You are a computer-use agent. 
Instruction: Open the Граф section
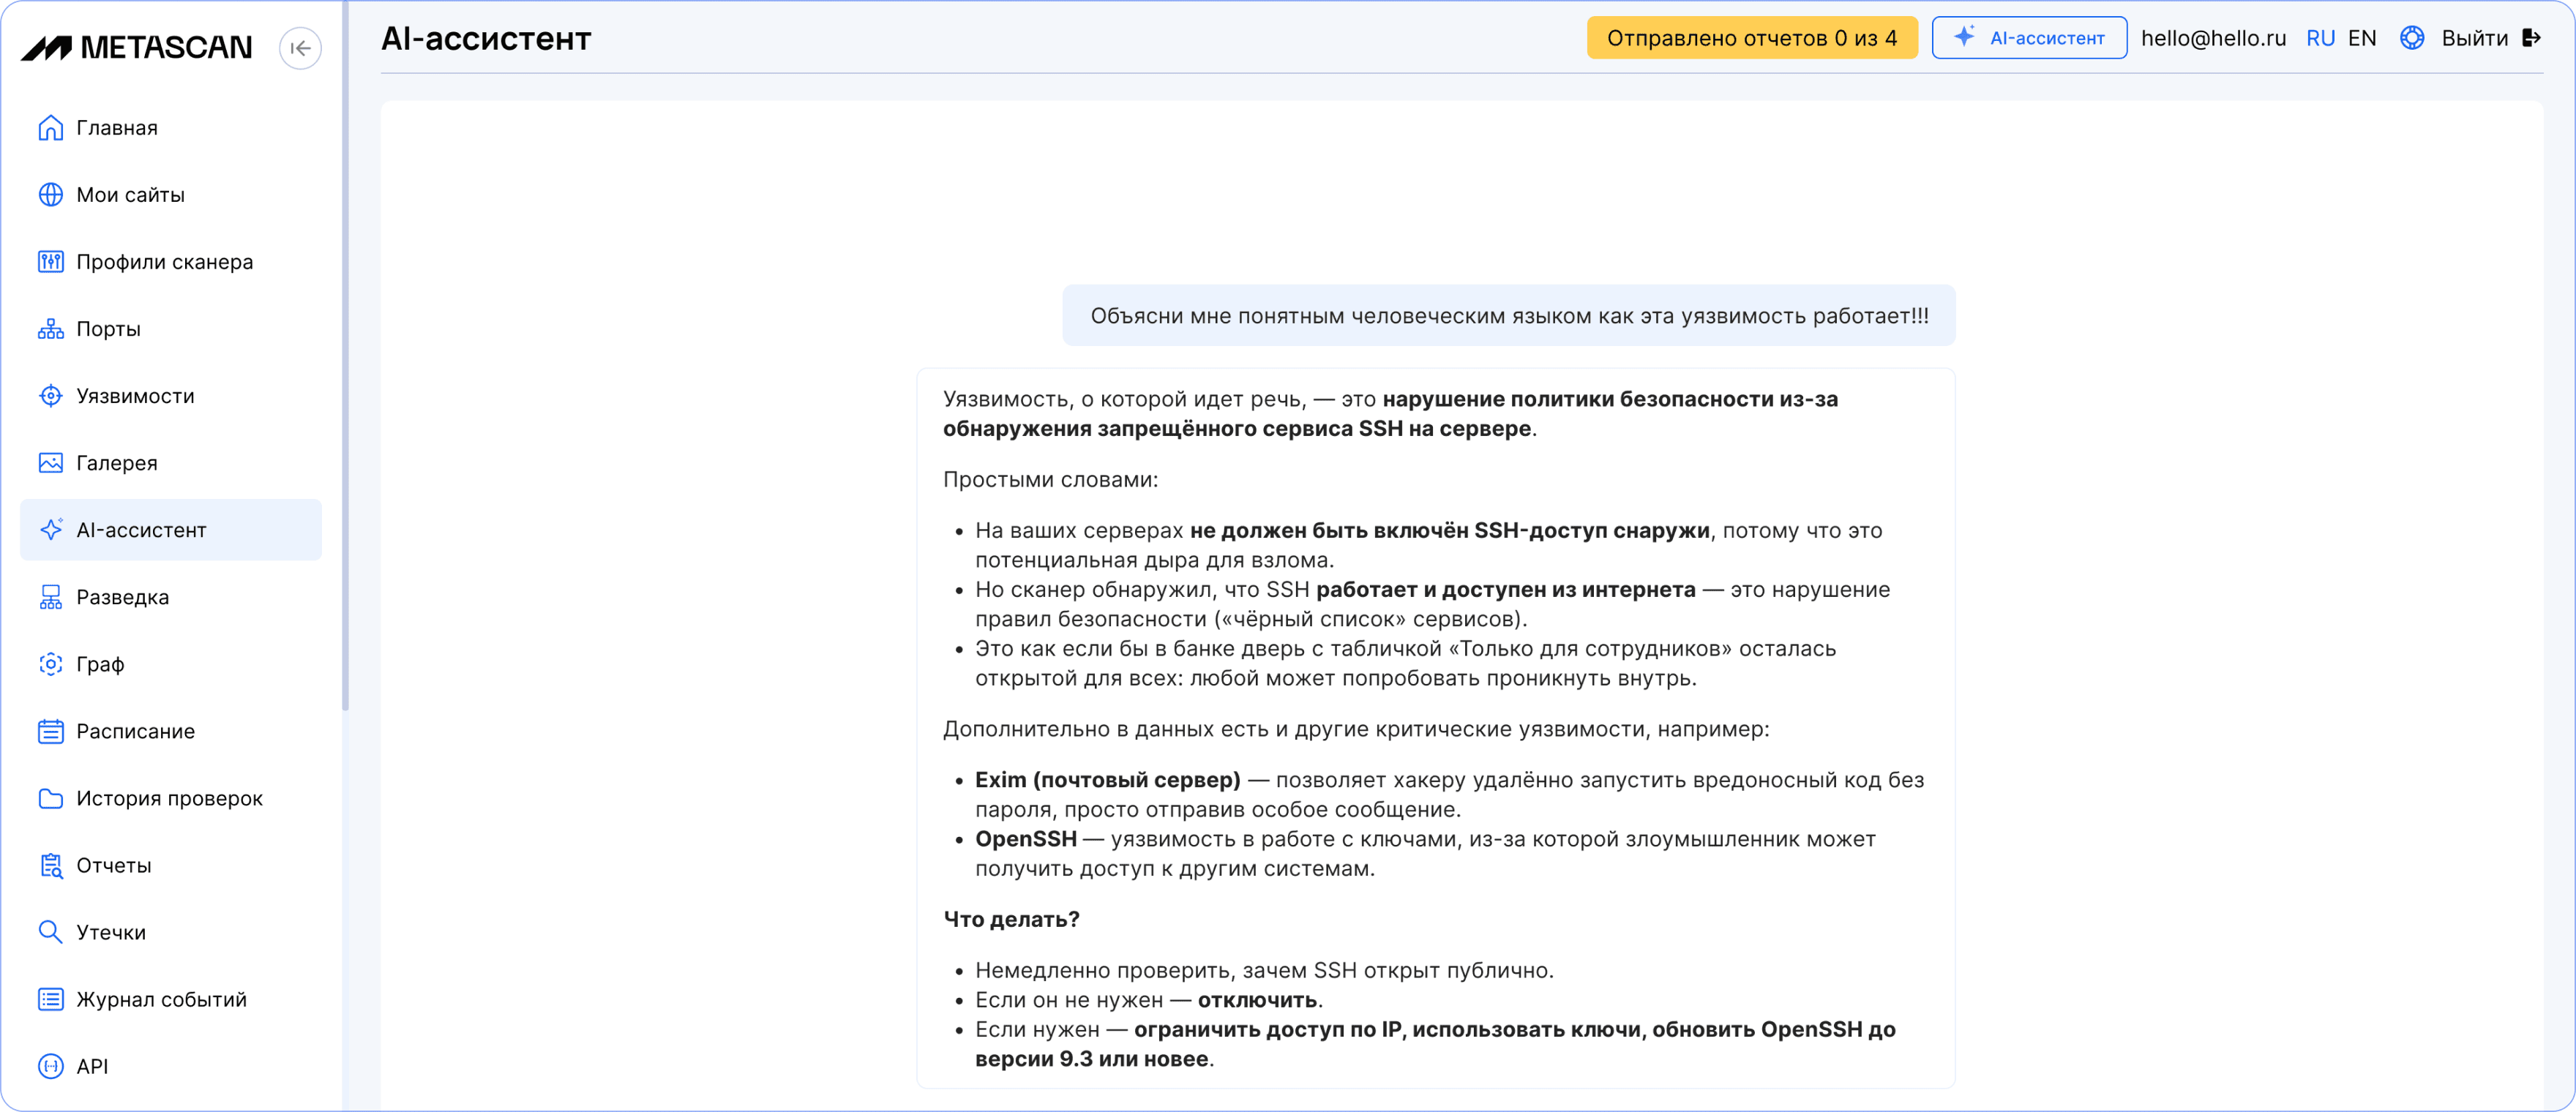171,664
